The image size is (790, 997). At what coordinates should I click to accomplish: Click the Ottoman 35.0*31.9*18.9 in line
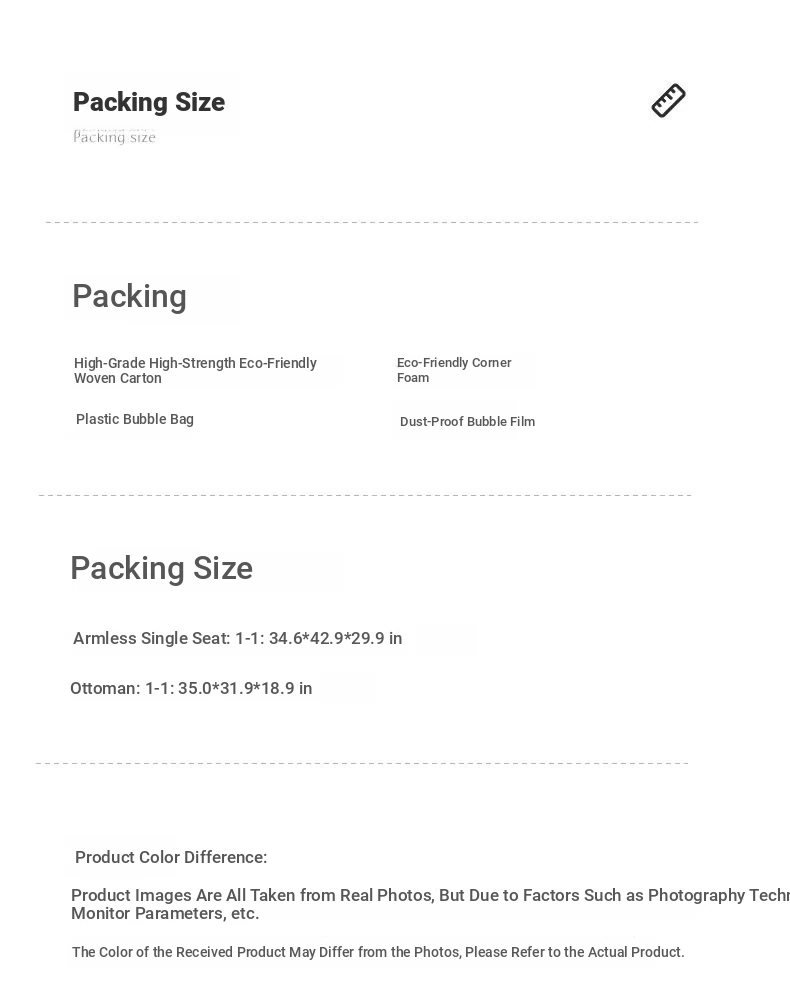(x=191, y=689)
